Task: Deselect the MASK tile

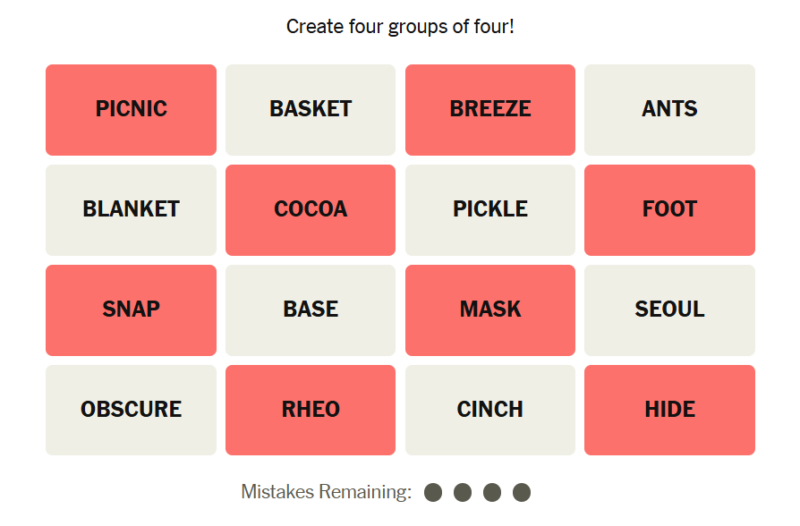Action: click(490, 310)
